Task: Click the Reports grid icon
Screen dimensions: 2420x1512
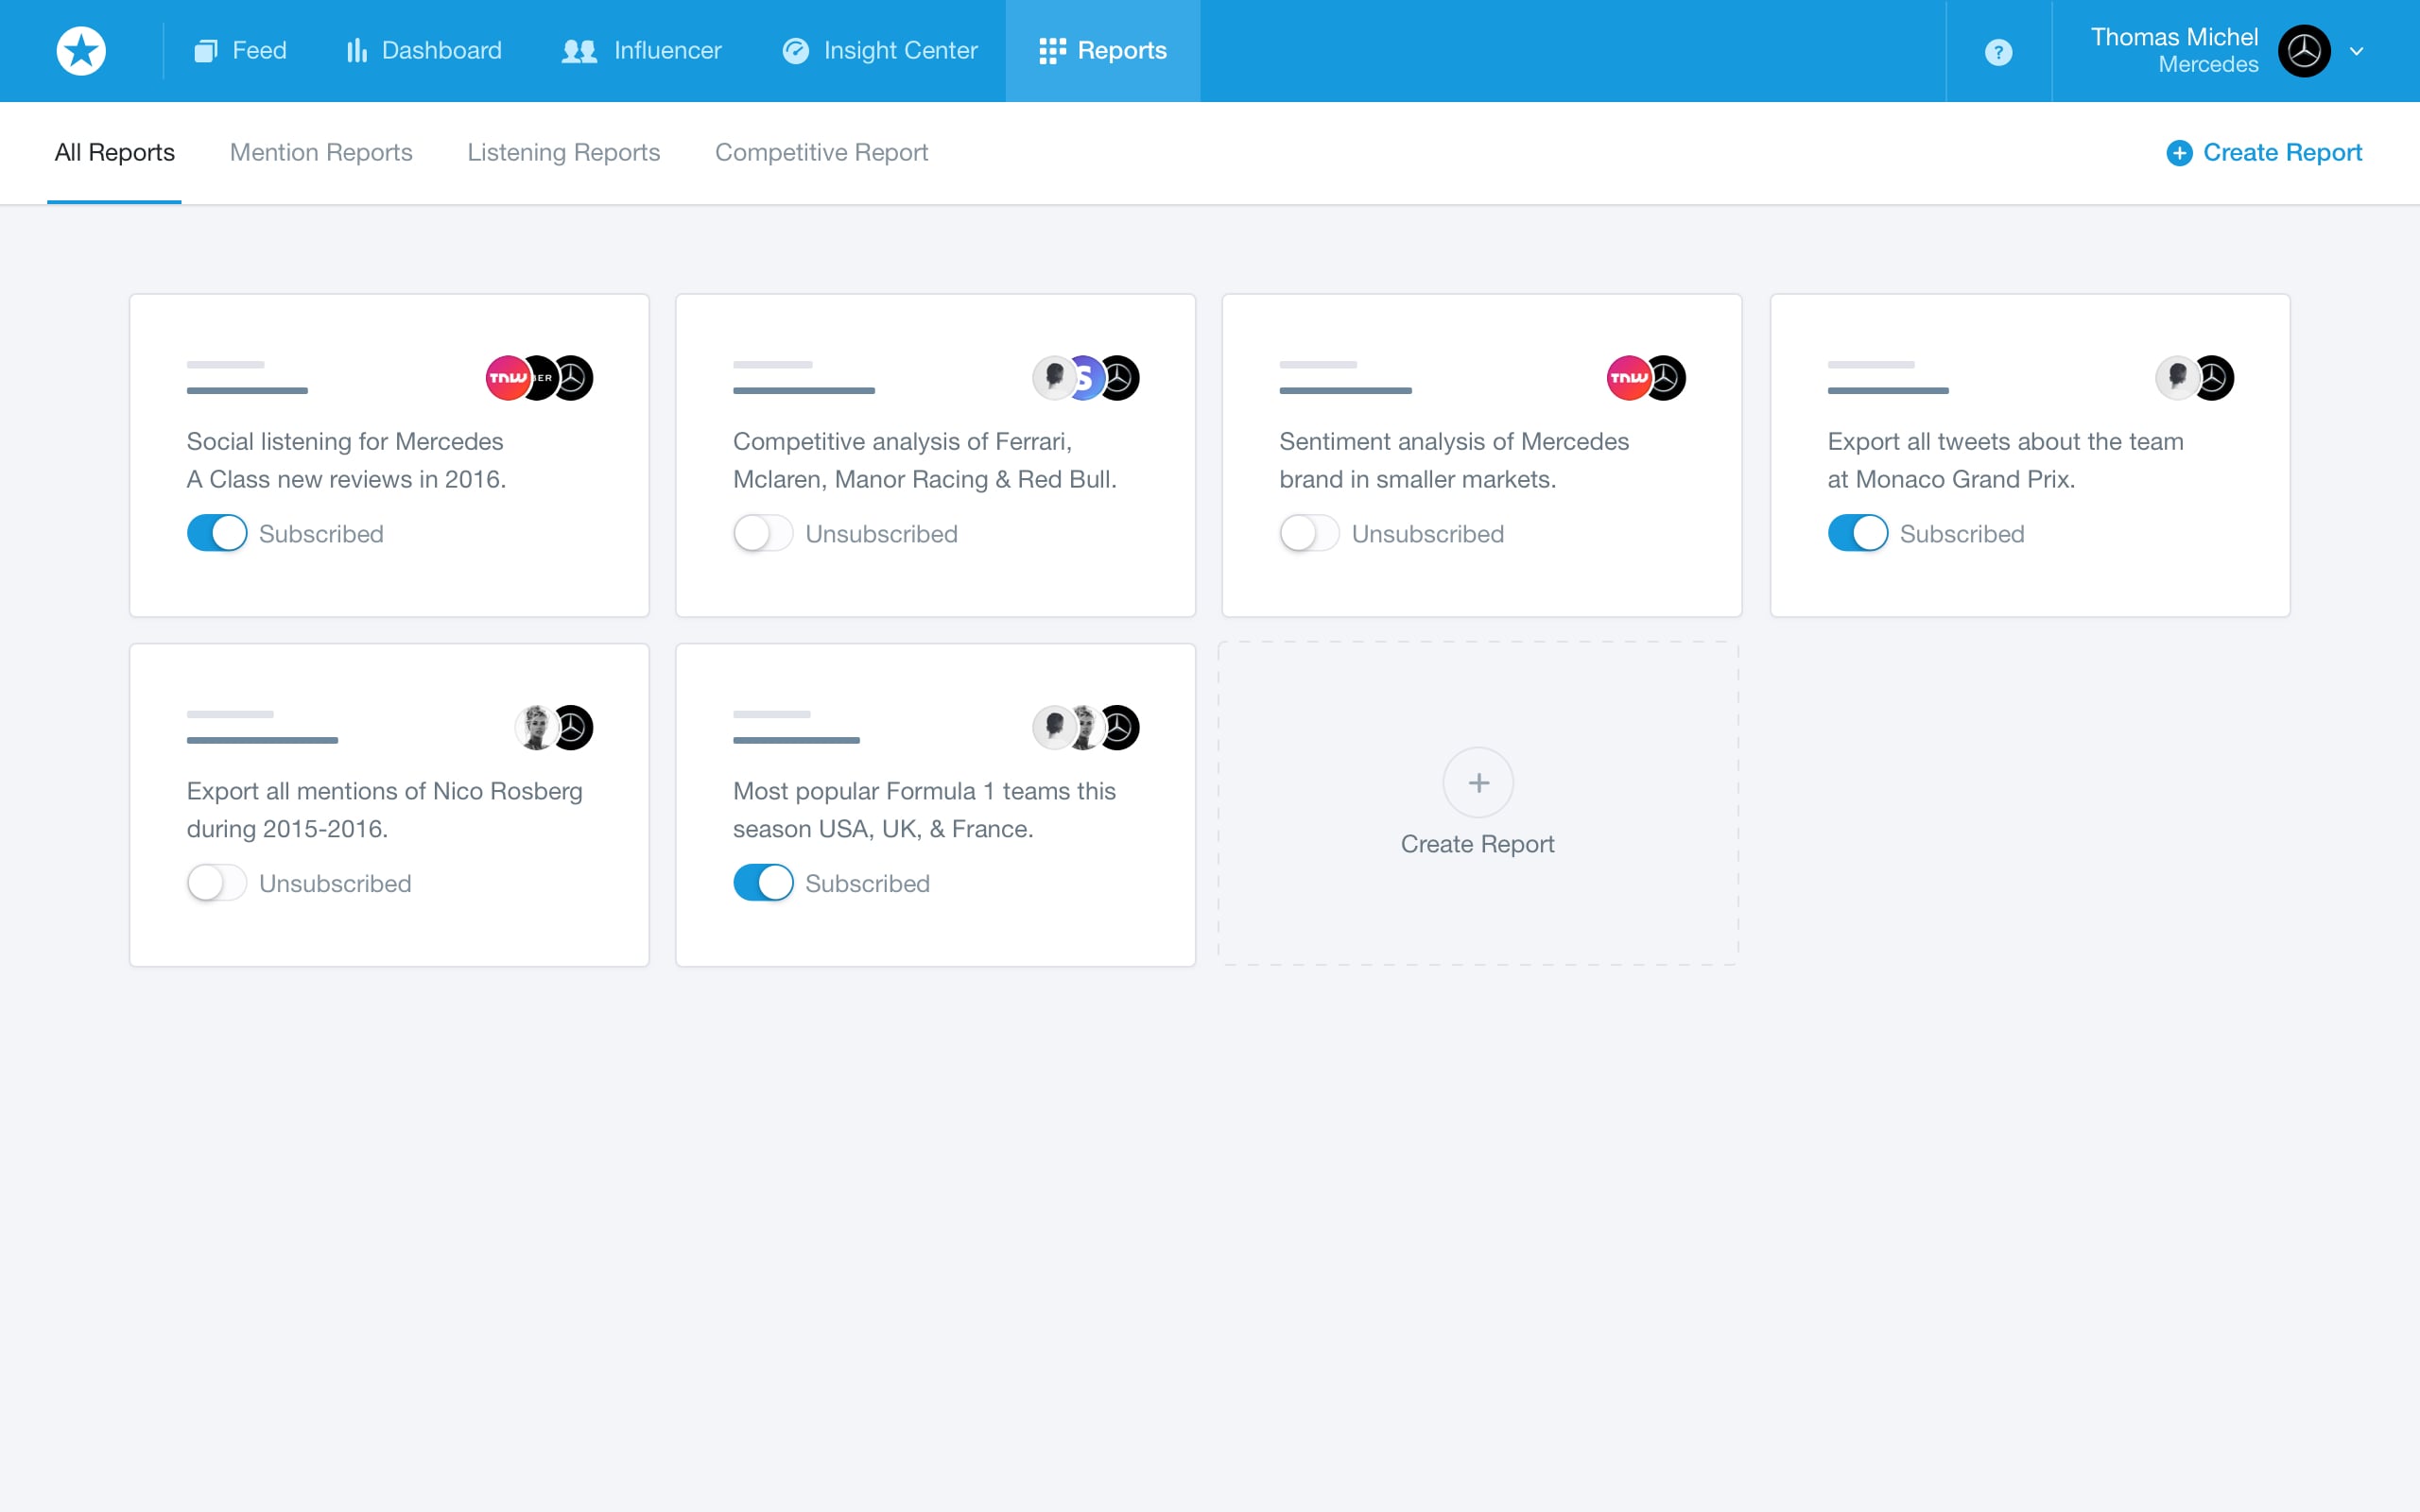Action: tap(1052, 51)
